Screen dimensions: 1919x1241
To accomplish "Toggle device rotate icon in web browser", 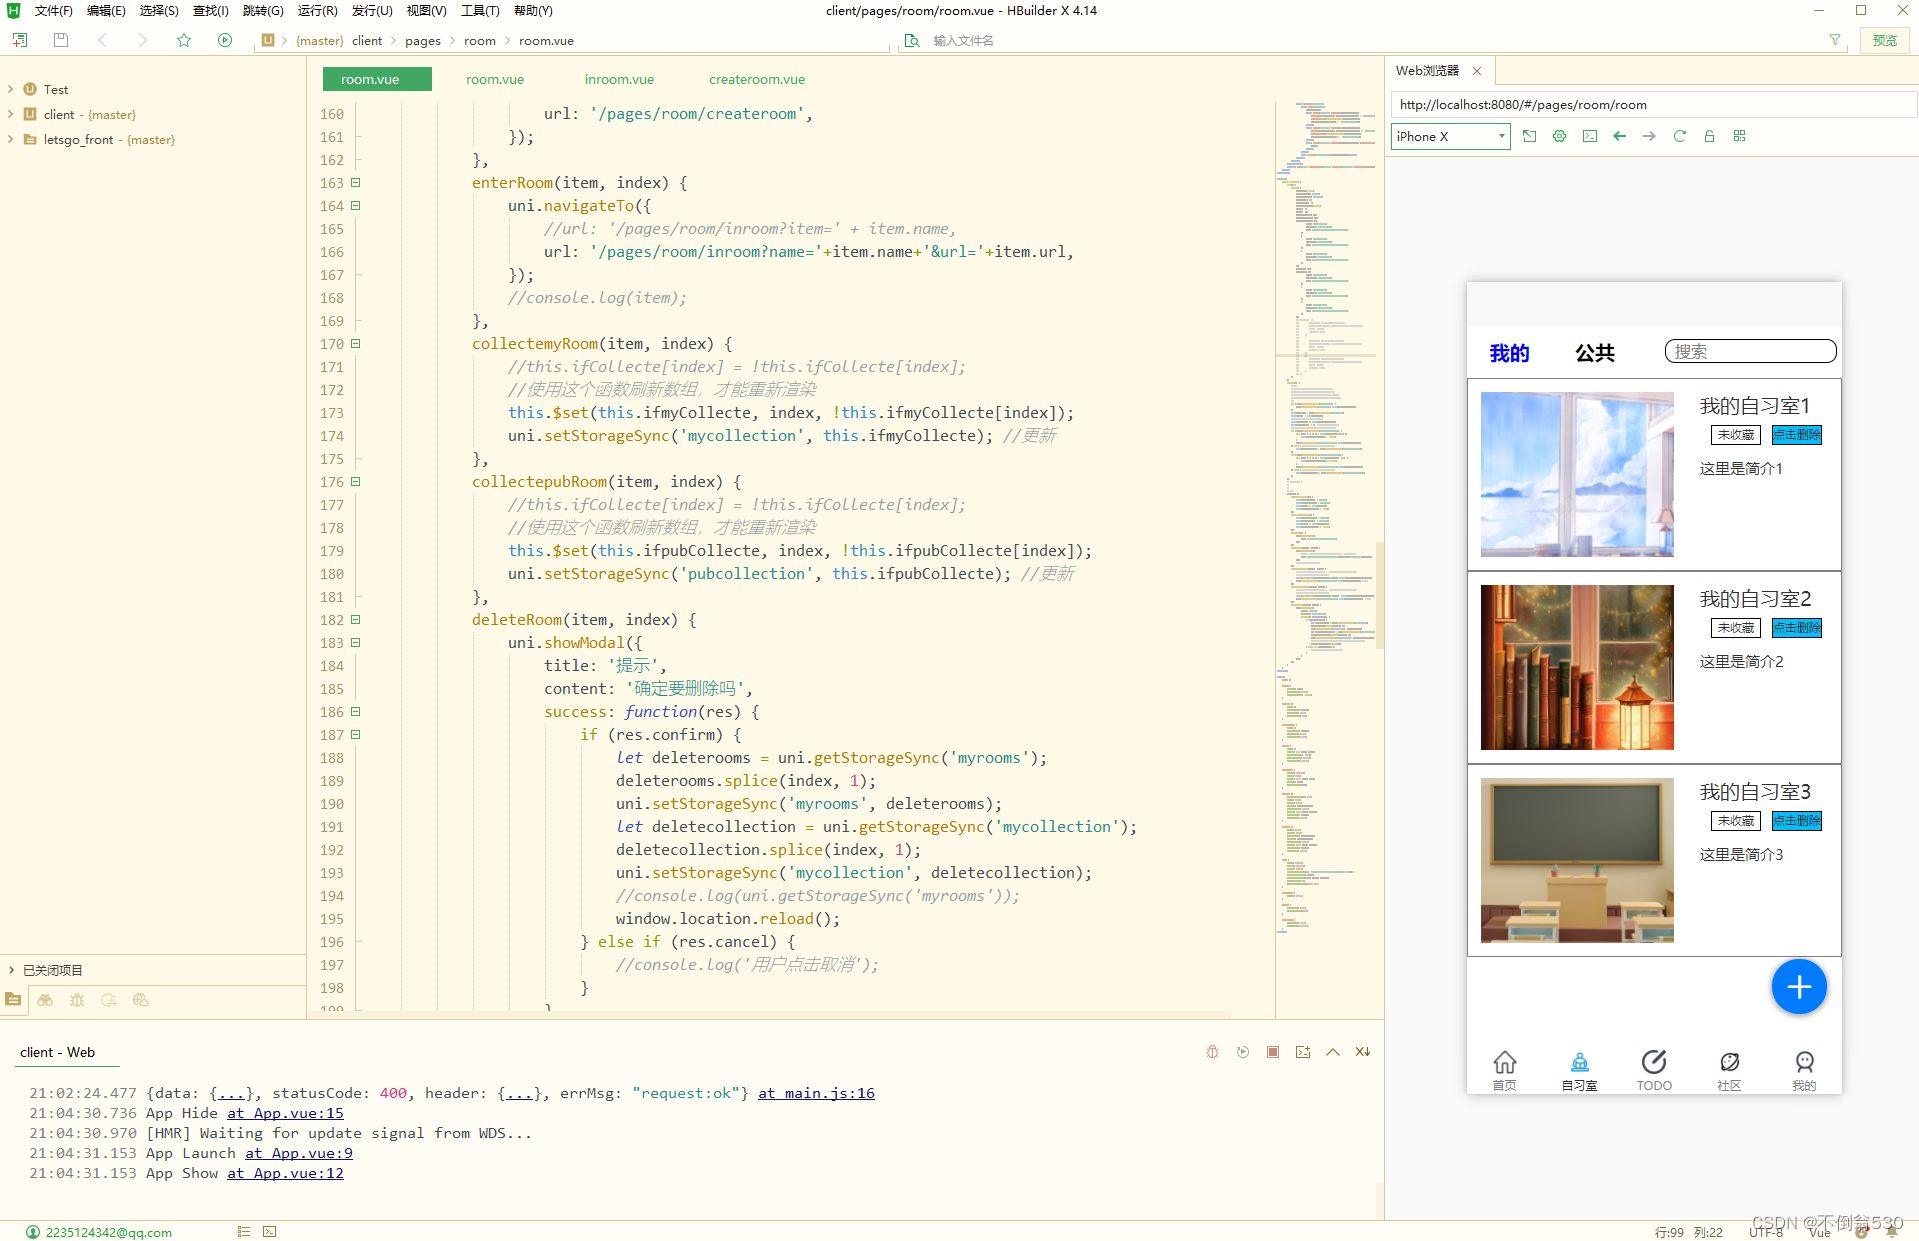I will click(1530, 136).
